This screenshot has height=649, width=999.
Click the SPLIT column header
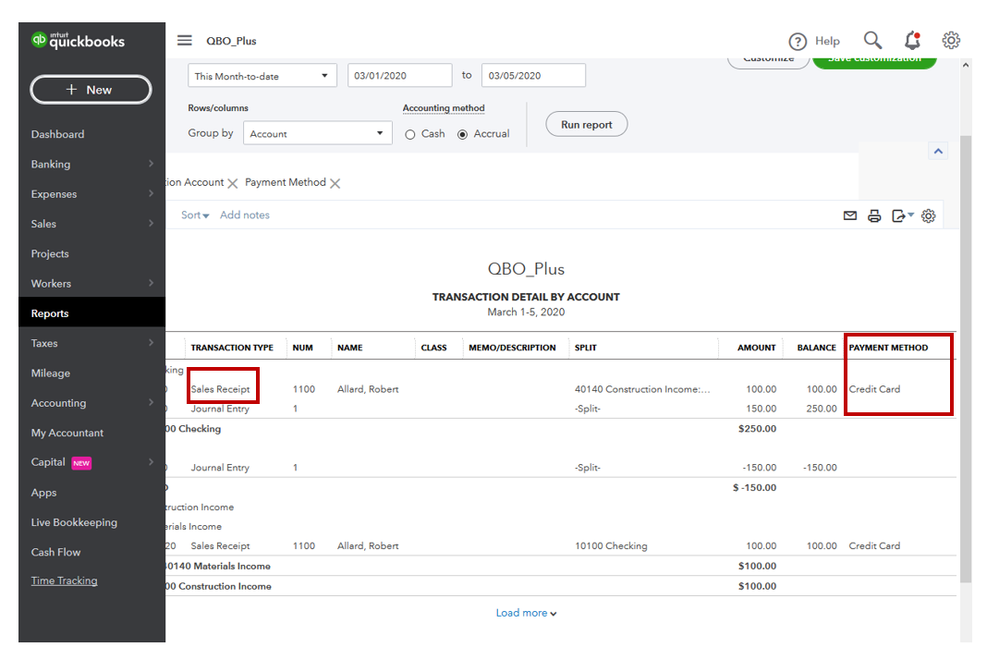pyautogui.click(x=586, y=348)
